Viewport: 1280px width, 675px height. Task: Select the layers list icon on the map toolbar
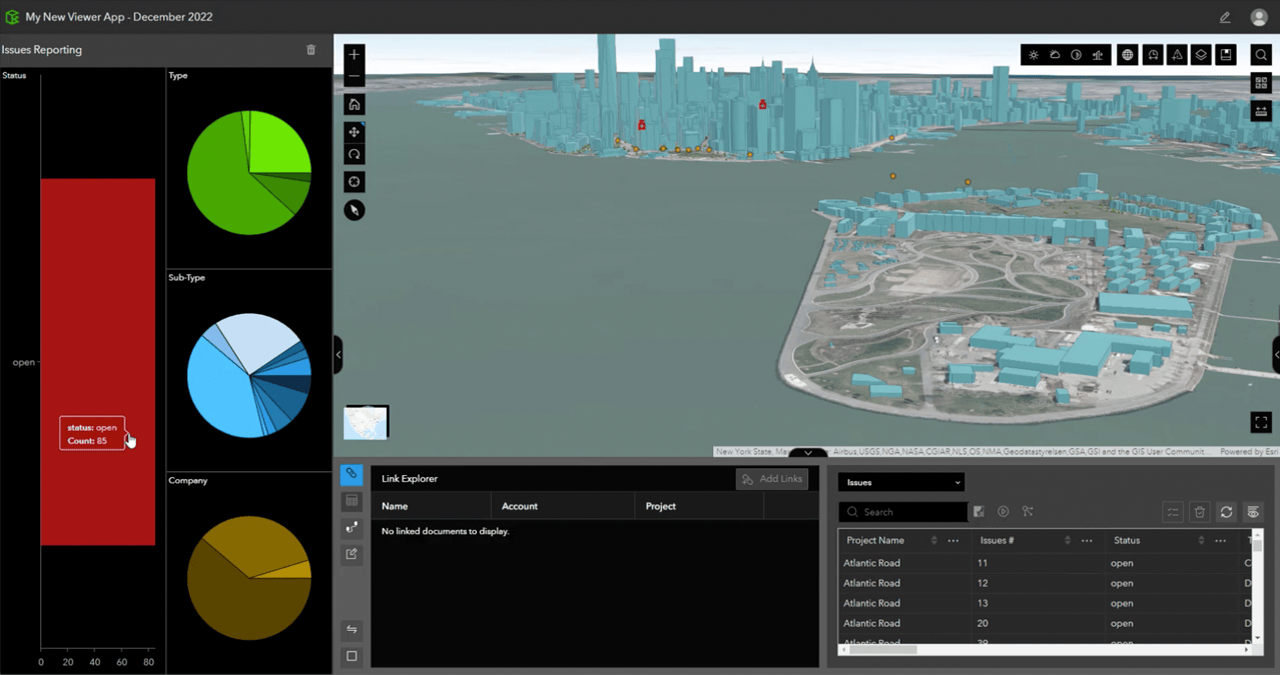point(1201,55)
